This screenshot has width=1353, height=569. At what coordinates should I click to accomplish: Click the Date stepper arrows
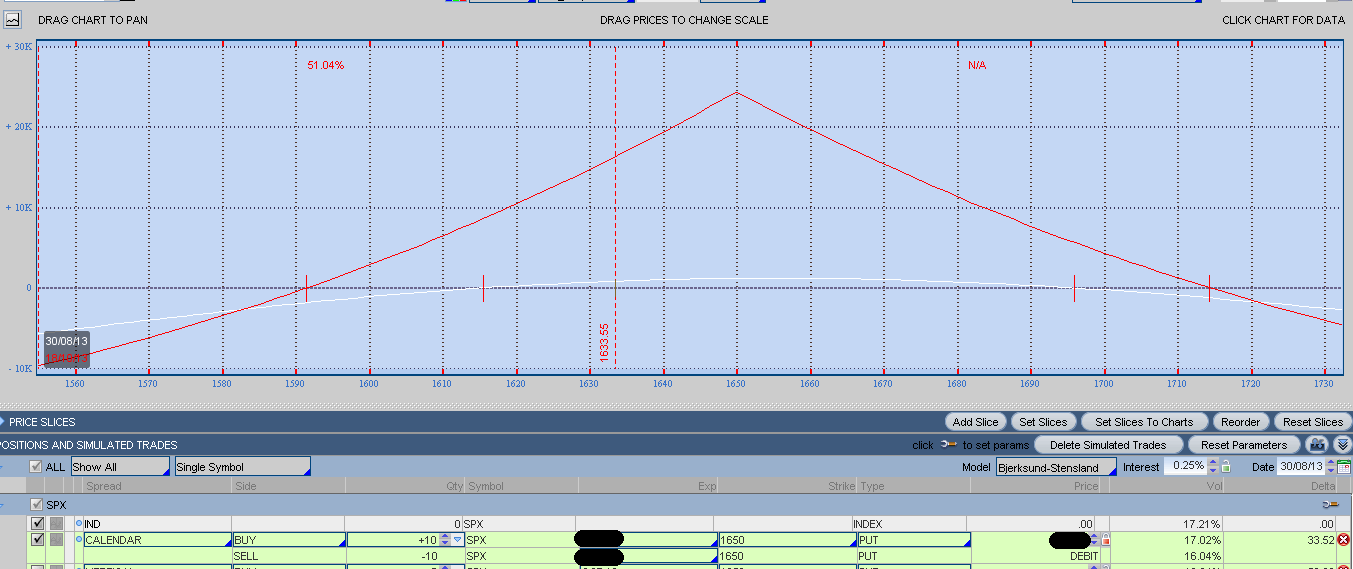click(x=1330, y=467)
